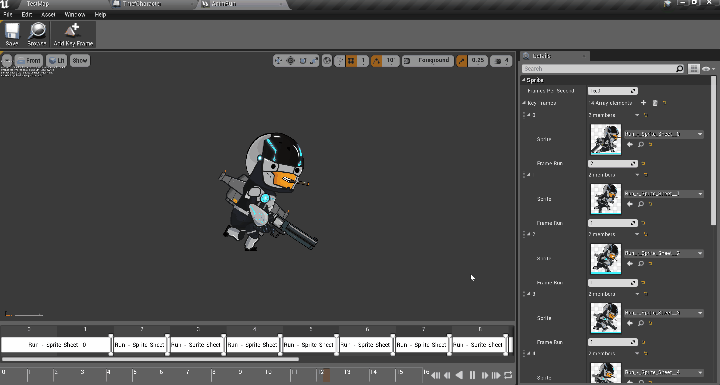The image size is (720, 385).
Task: Open scale snap value 0.25 dropdown
Action: click(478, 61)
